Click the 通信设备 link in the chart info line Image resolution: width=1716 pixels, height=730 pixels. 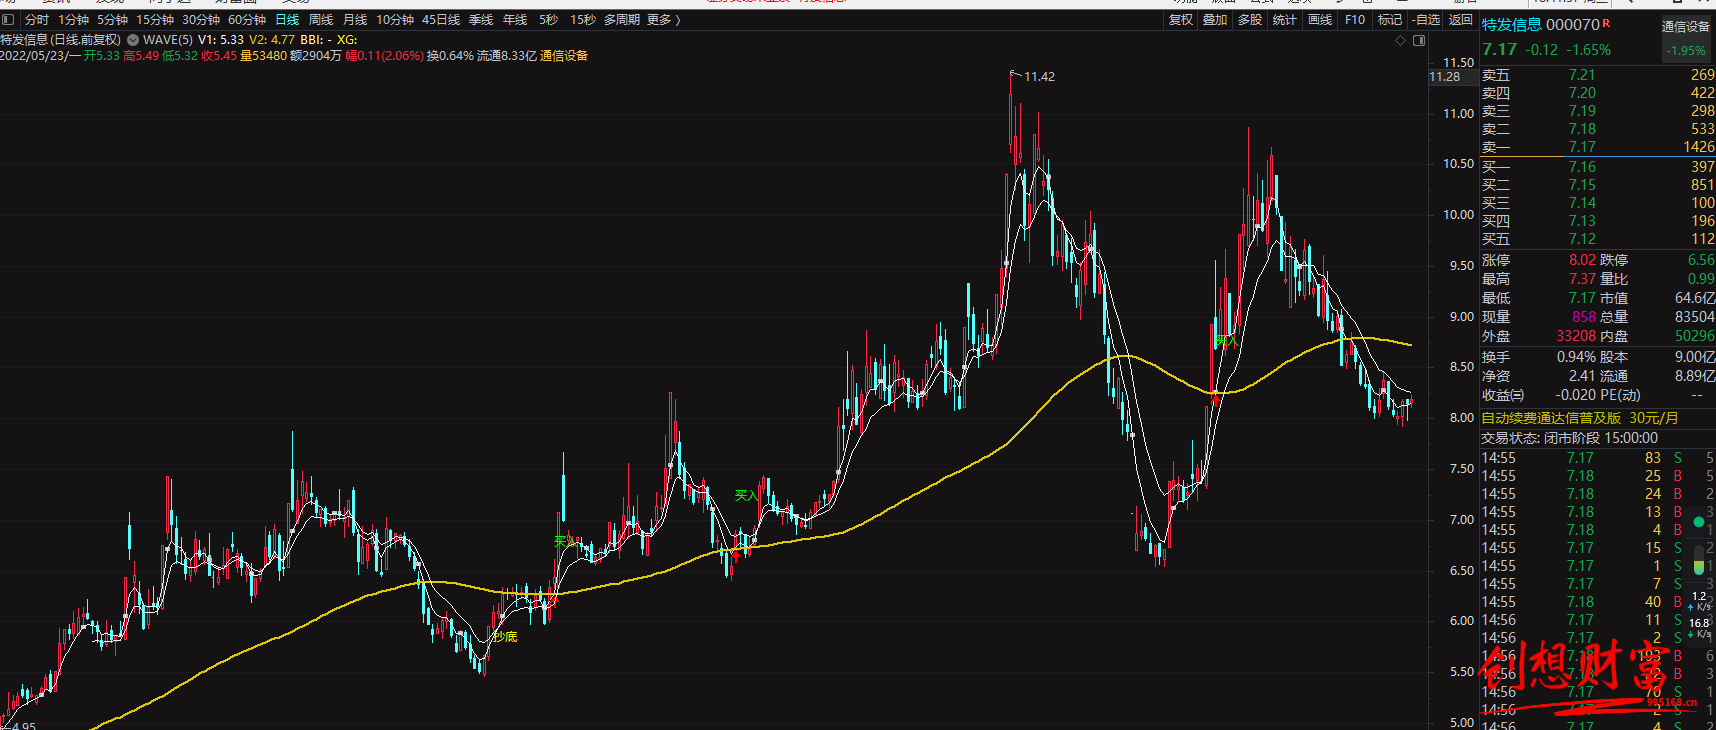click(x=564, y=56)
